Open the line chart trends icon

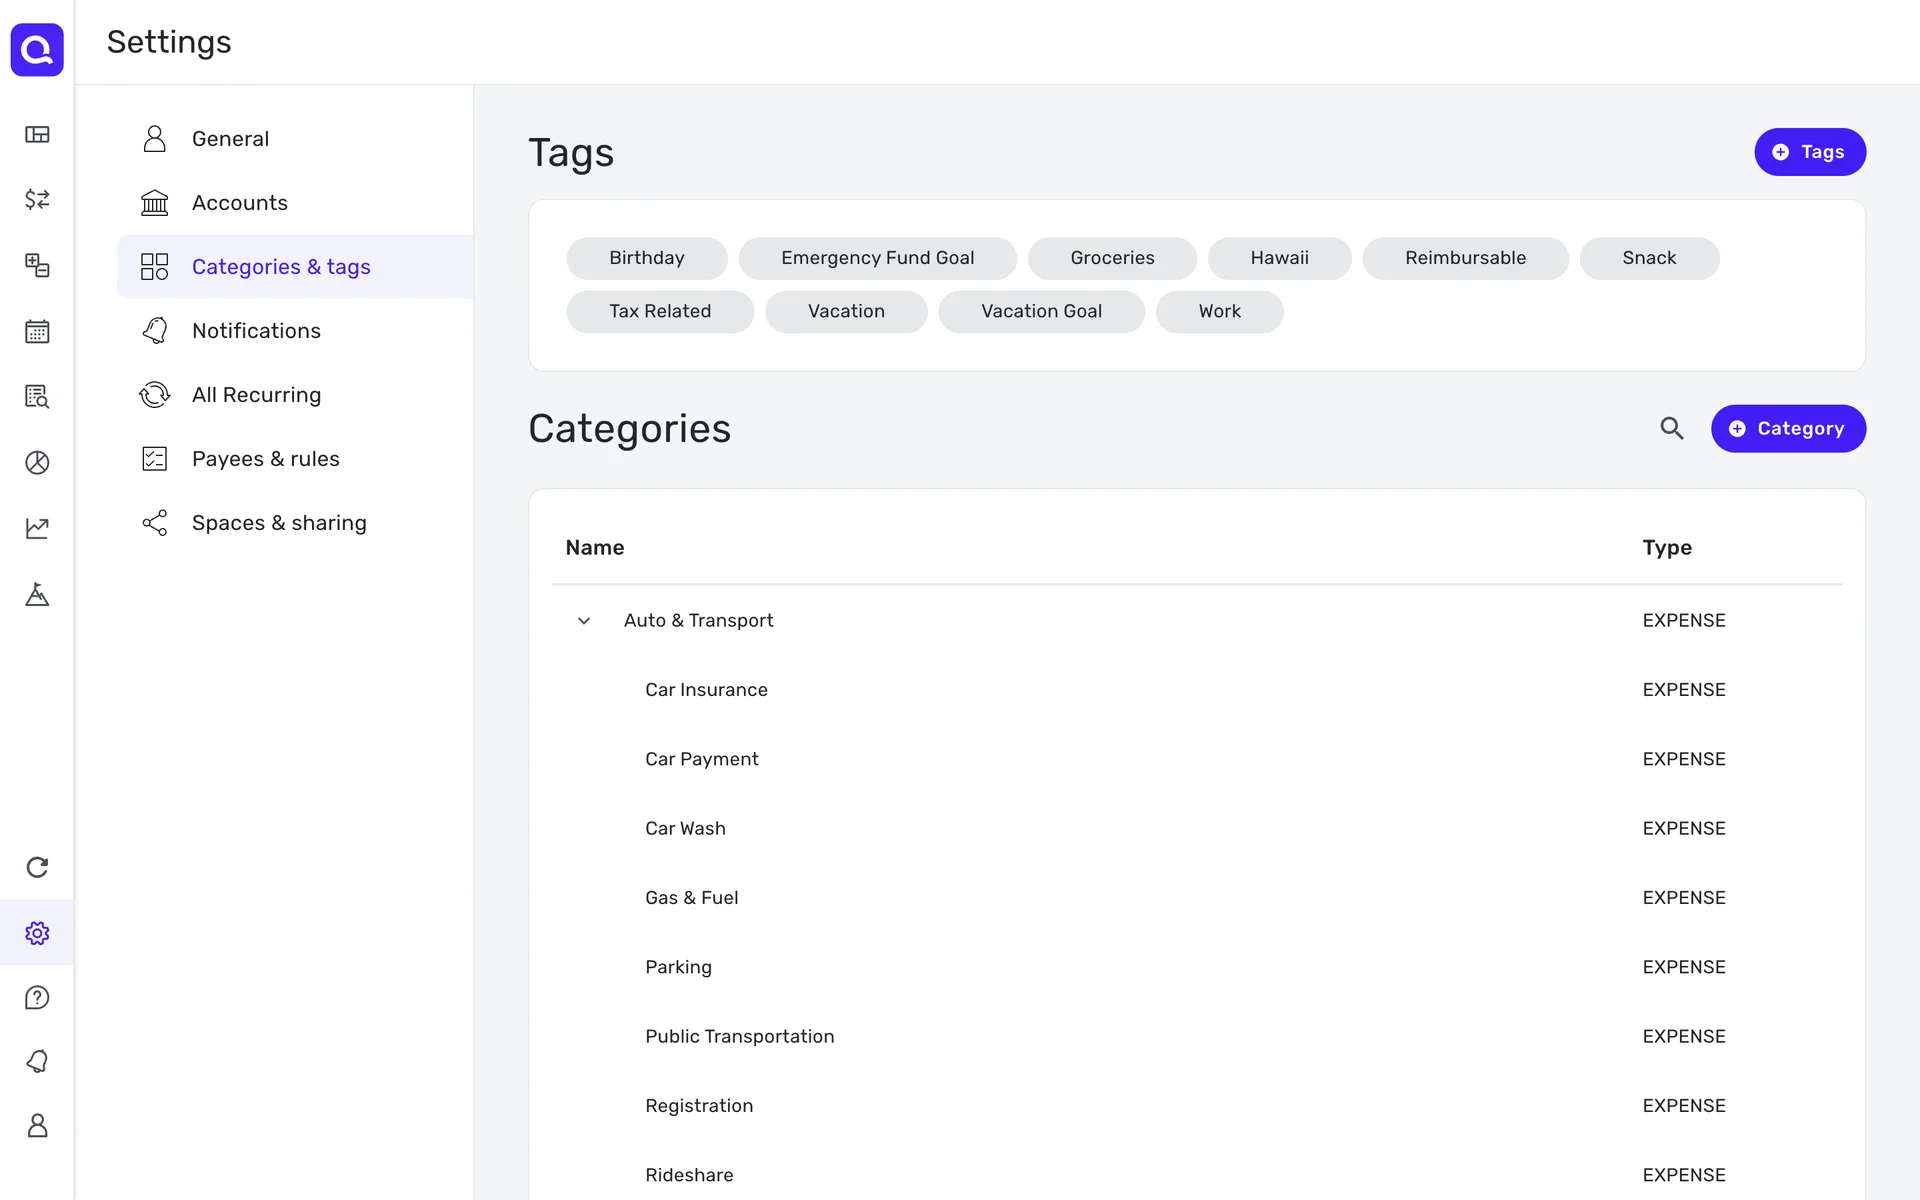pyautogui.click(x=37, y=528)
